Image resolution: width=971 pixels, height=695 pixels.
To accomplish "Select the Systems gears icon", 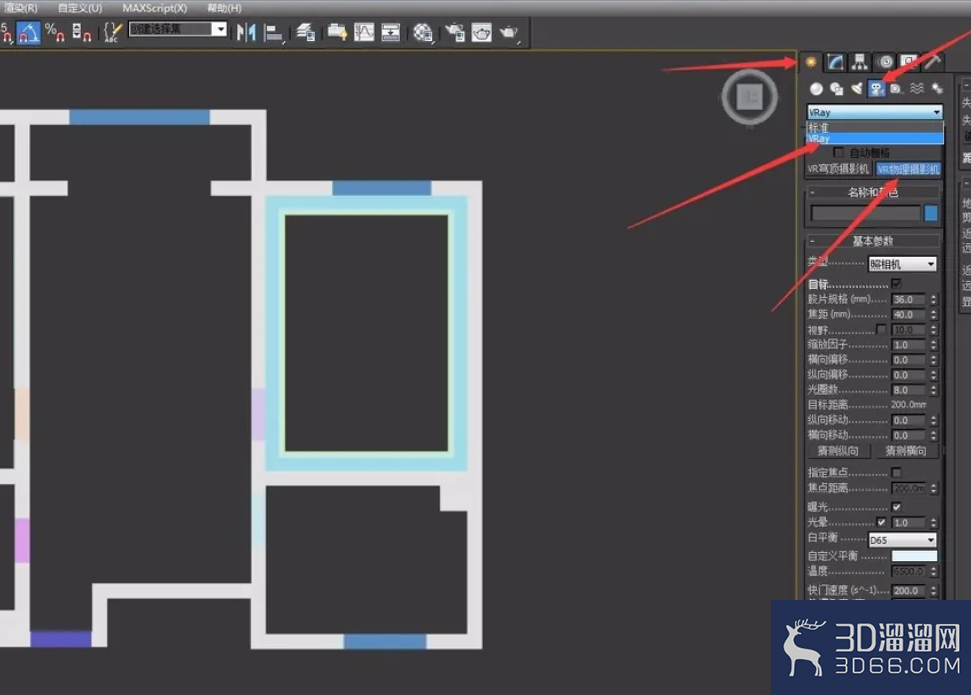I will click(937, 89).
